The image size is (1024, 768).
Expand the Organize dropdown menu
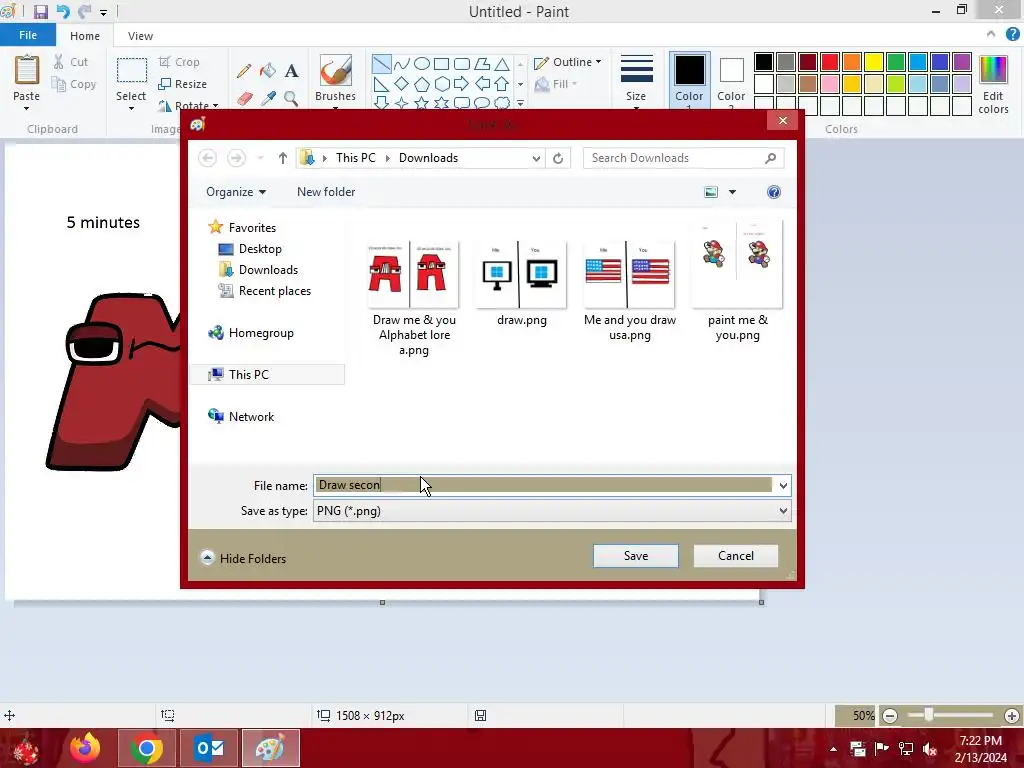[236, 192]
